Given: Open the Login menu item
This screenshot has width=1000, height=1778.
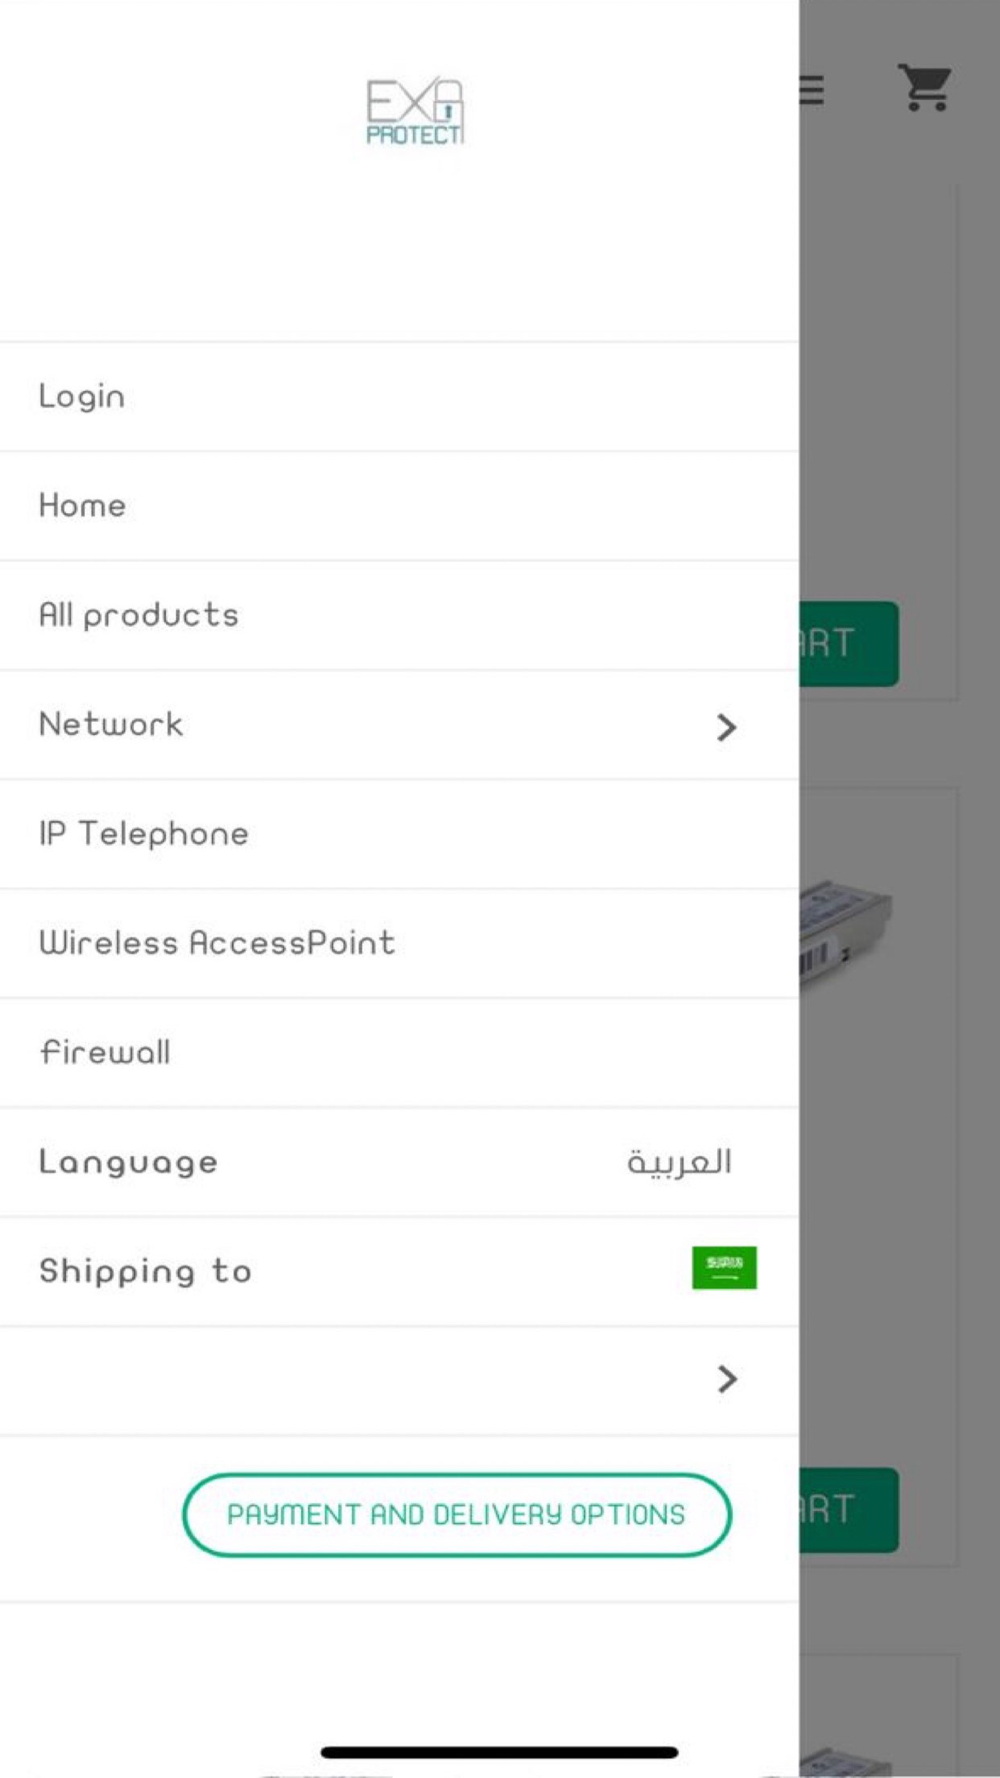Looking at the screenshot, I should tap(399, 397).
